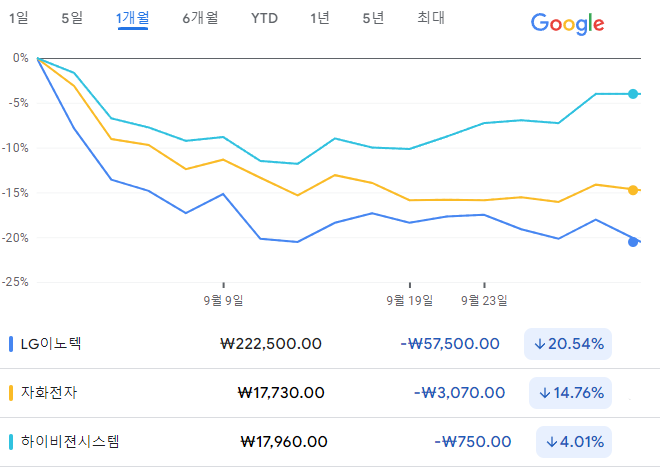
Task: Switch to the 5일 tab
Action: (x=72, y=18)
